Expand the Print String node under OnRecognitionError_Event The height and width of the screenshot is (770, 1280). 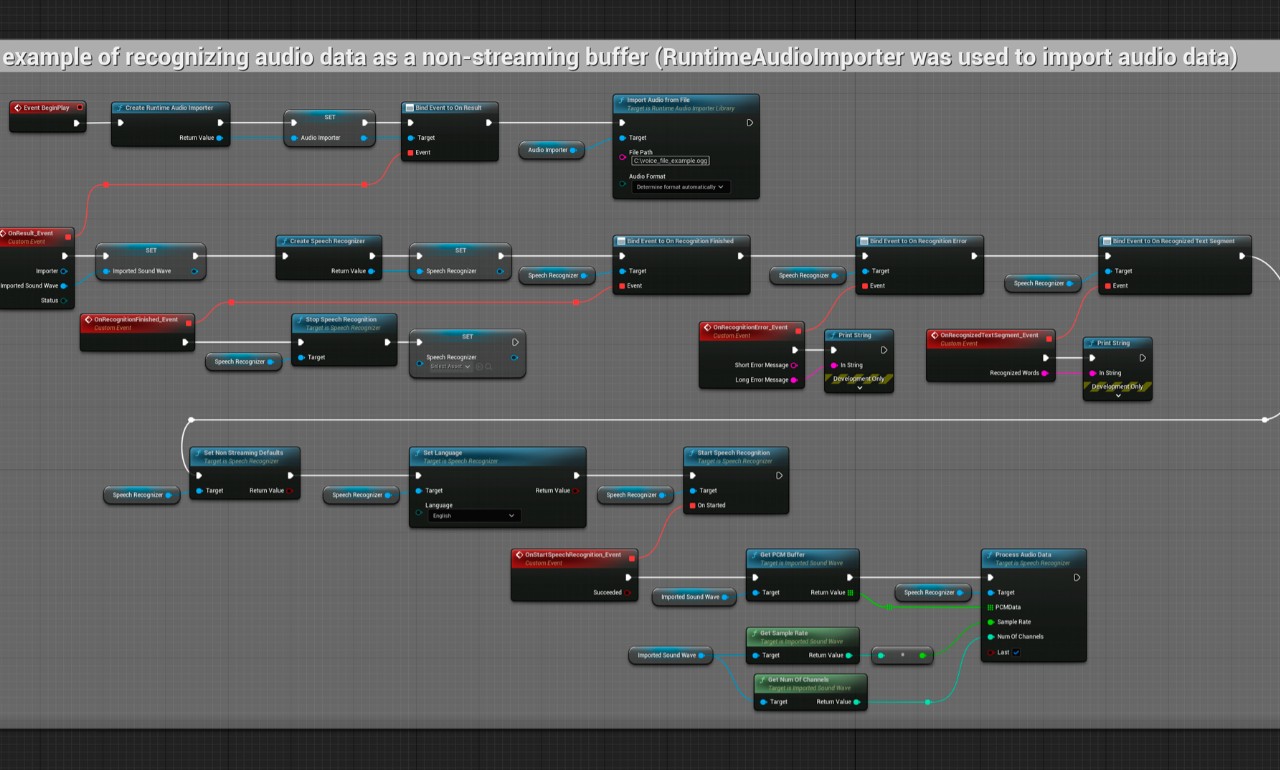[x=859, y=387]
